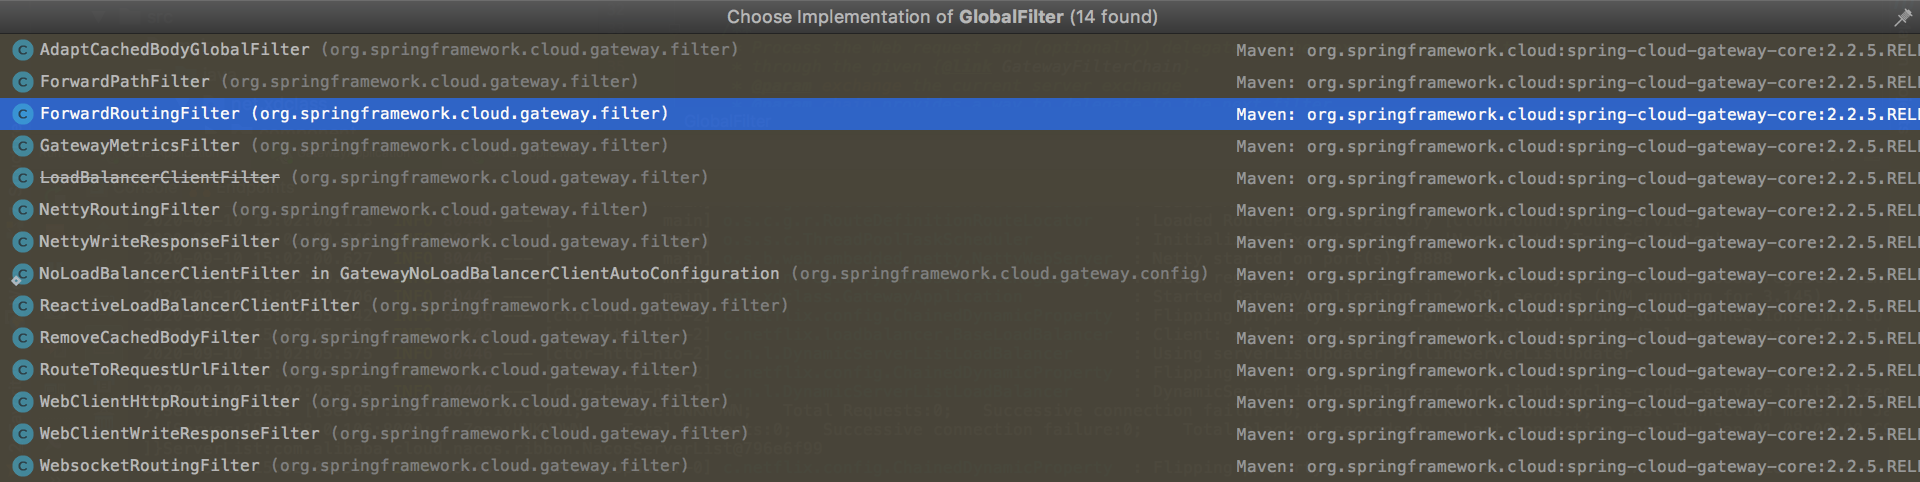Click class icon beside AdaptCachedBodyGlobalFilter
The image size is (1920, 482).
[22, 50]
